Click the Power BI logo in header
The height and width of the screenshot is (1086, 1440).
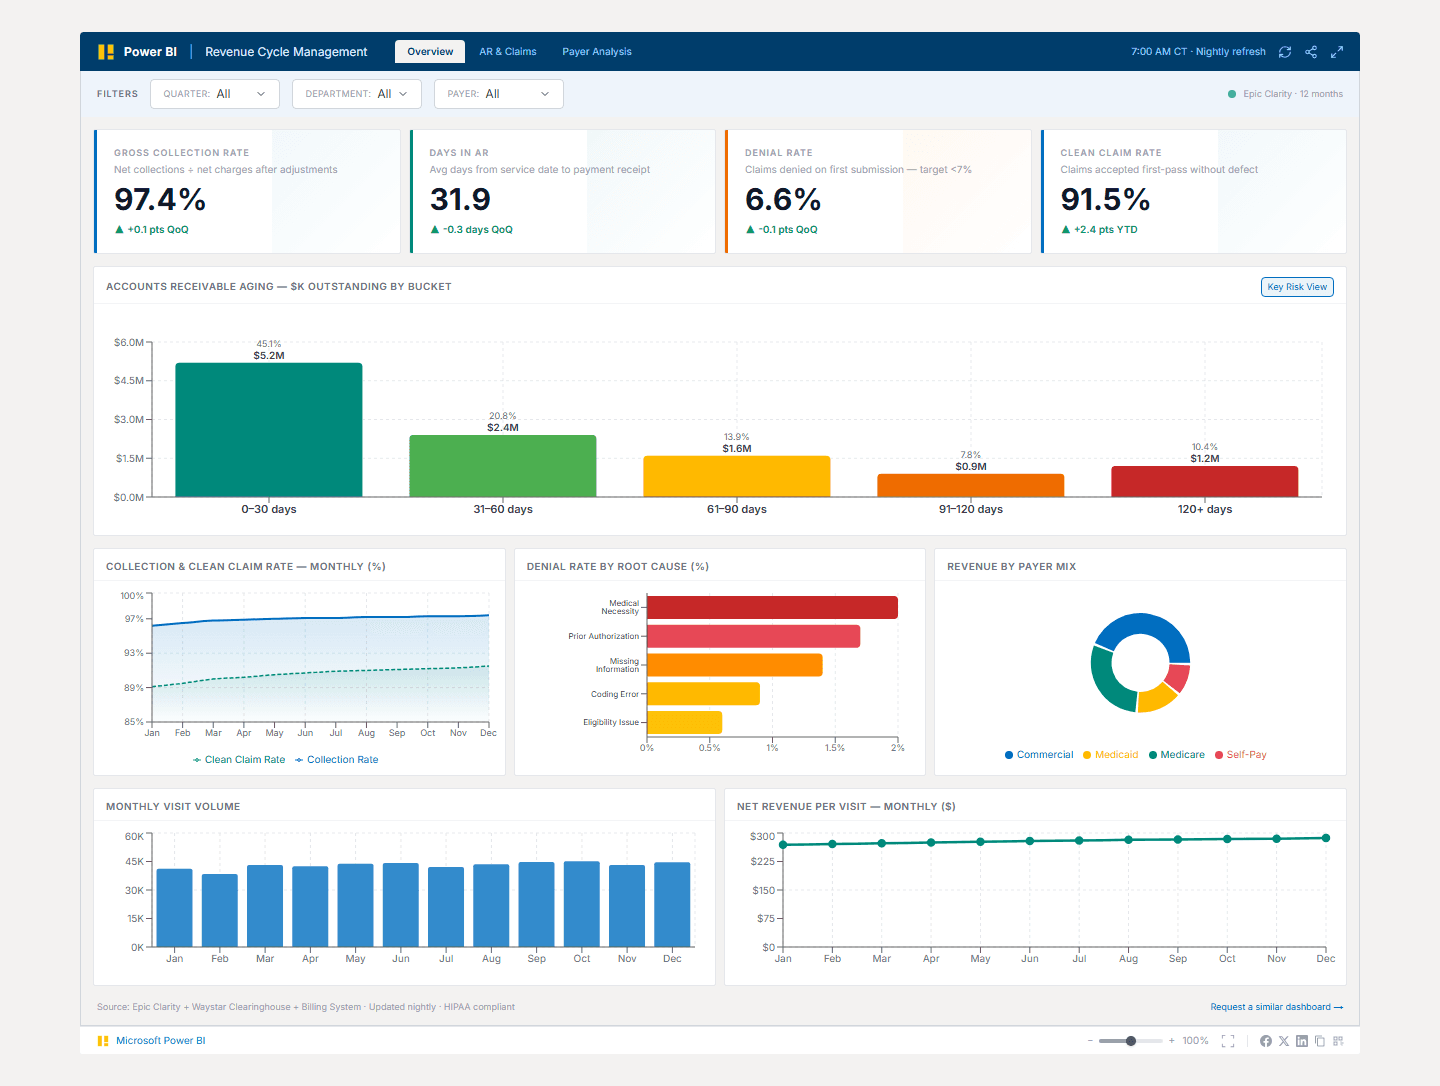click(106, 52)
